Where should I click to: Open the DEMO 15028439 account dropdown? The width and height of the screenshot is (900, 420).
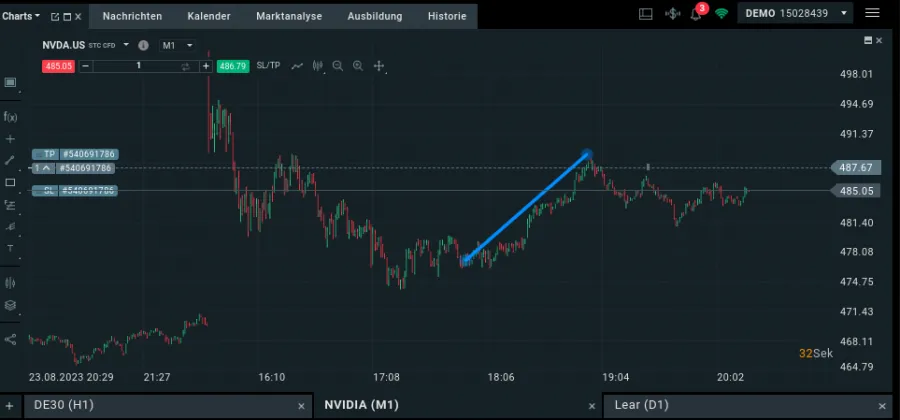(x=796, y=13)
